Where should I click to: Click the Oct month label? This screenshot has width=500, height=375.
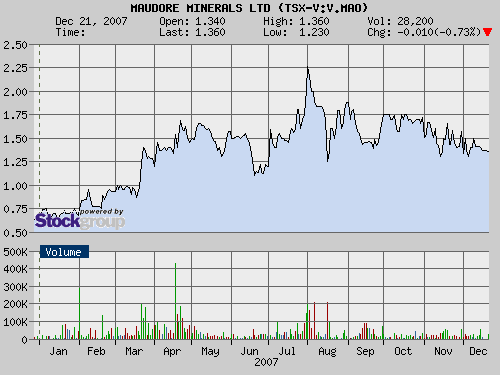click(403, 351)
